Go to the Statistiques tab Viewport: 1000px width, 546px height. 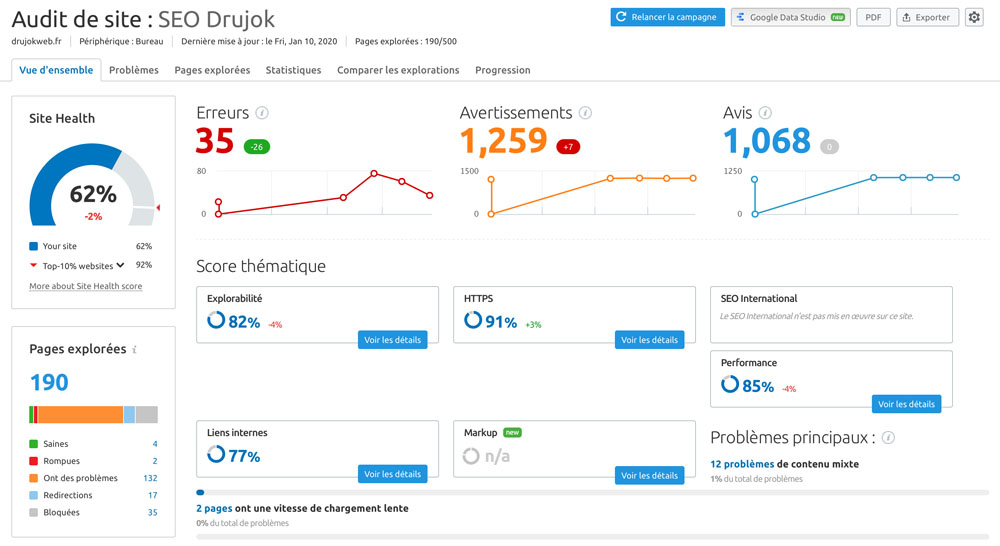293,70
